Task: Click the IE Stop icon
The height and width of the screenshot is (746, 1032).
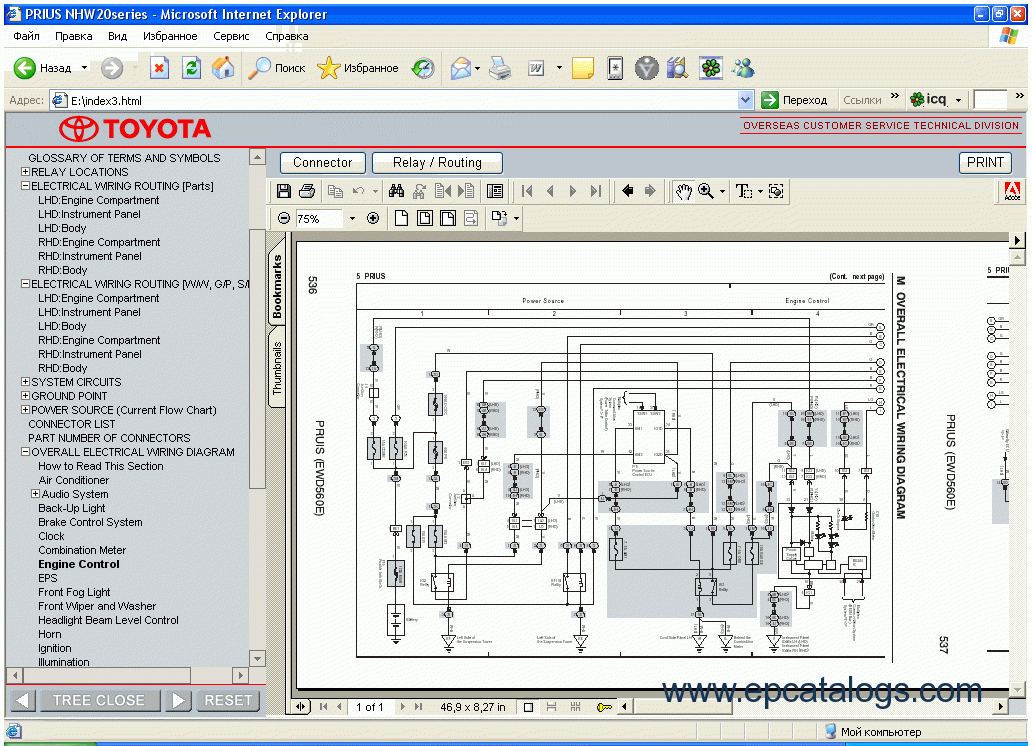Action: pyautogui.click(x=159, y=68)
